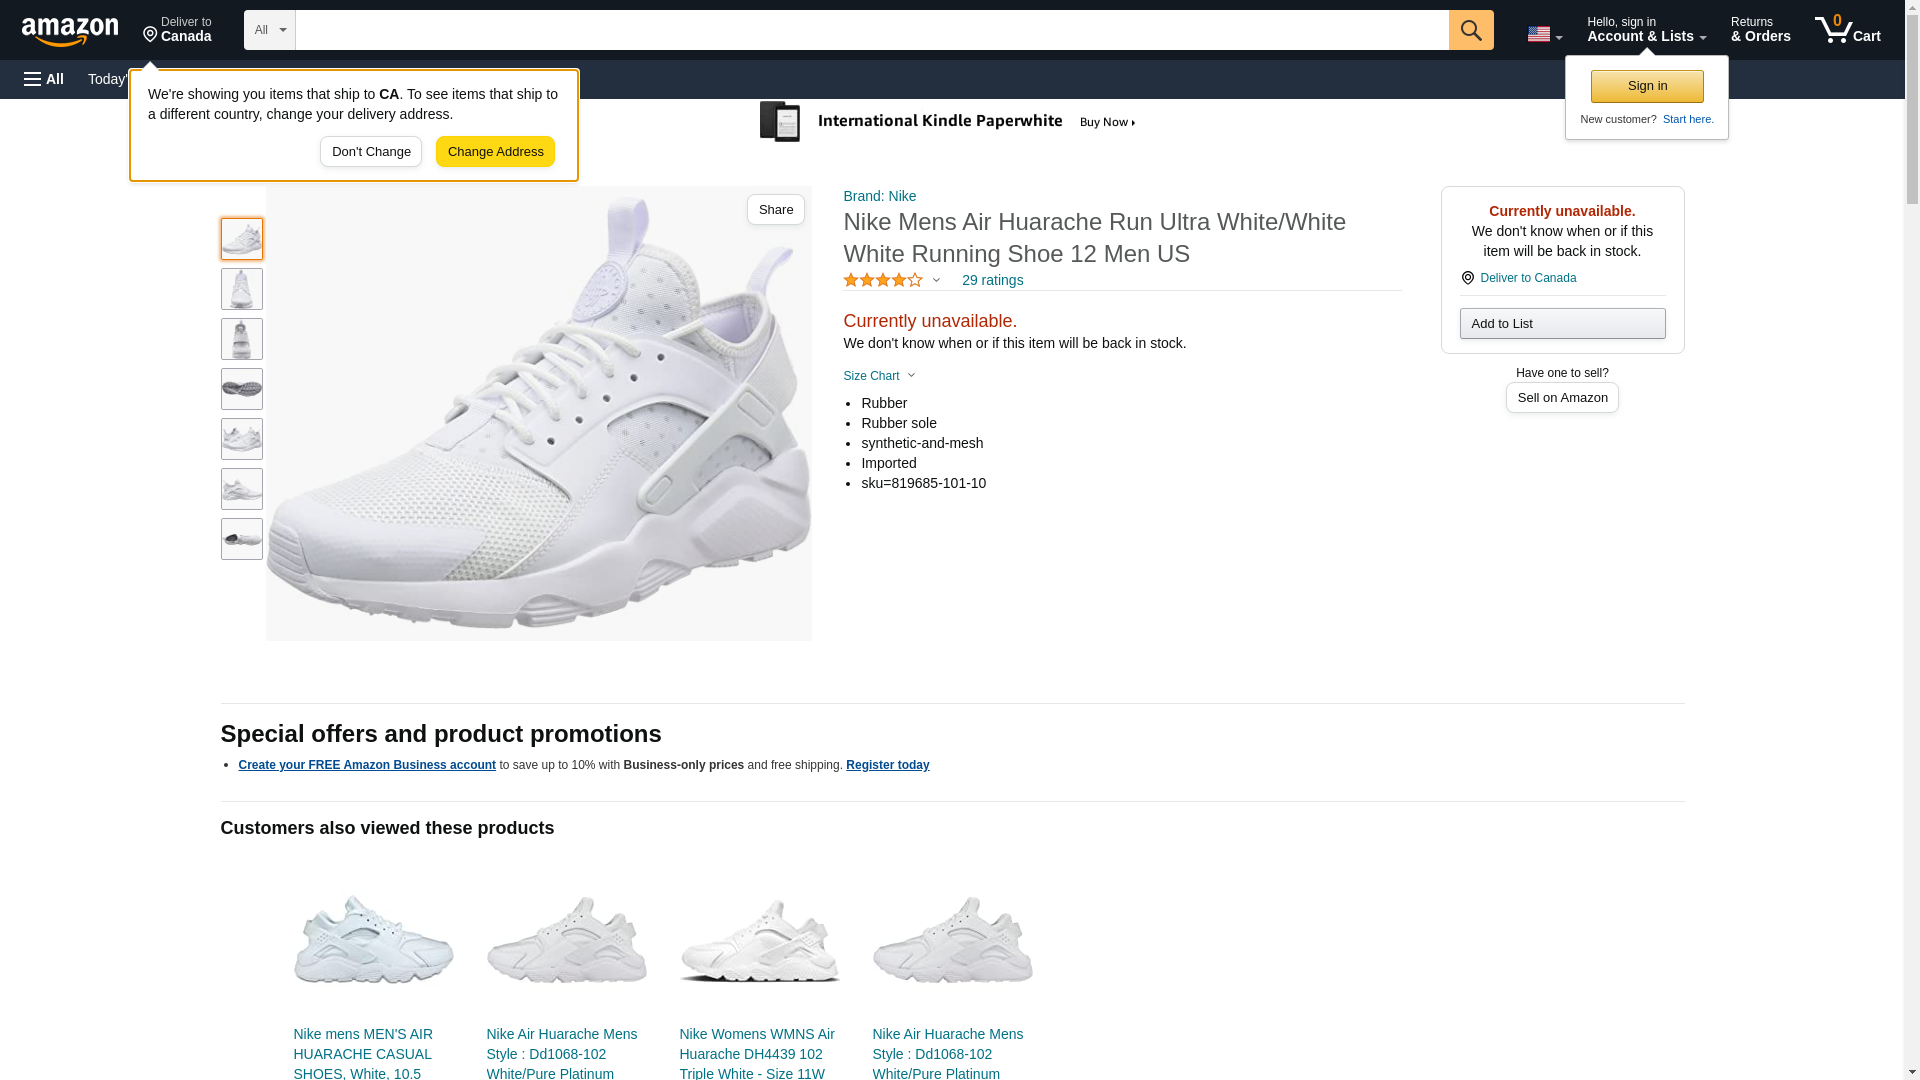Click the magnifying glass search button
Screen dimensions: 1920x1080
click(1470, 30)
